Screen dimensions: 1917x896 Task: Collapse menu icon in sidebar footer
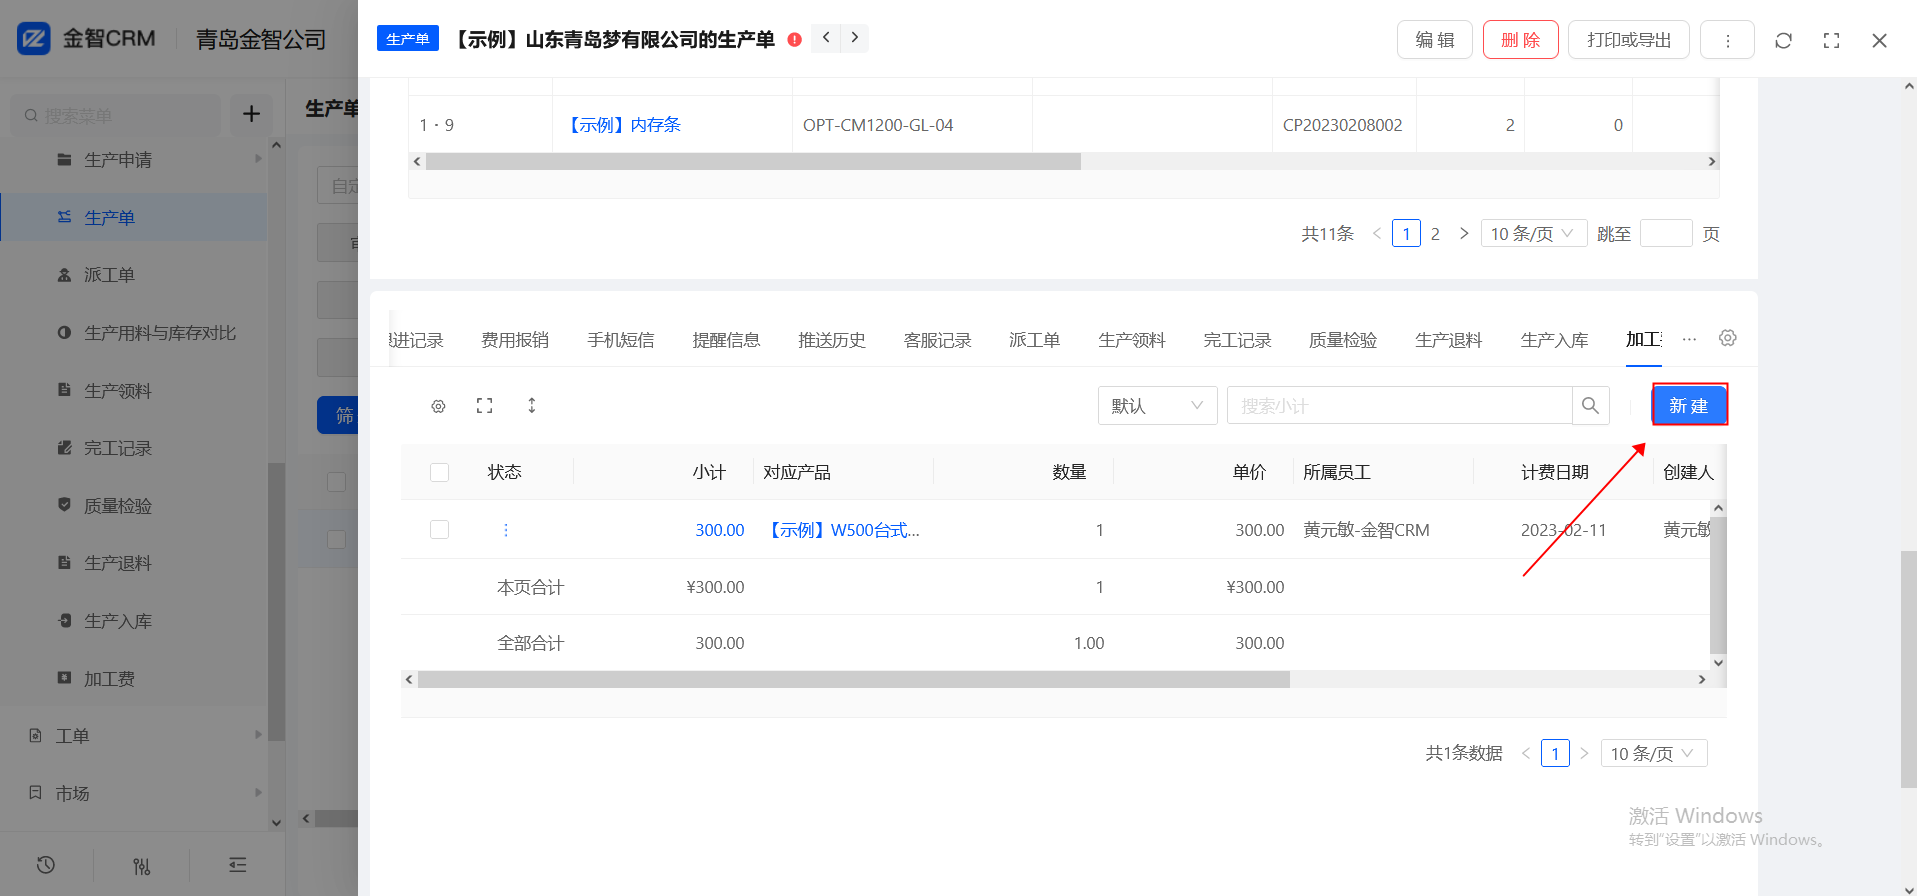pos(237,865)
